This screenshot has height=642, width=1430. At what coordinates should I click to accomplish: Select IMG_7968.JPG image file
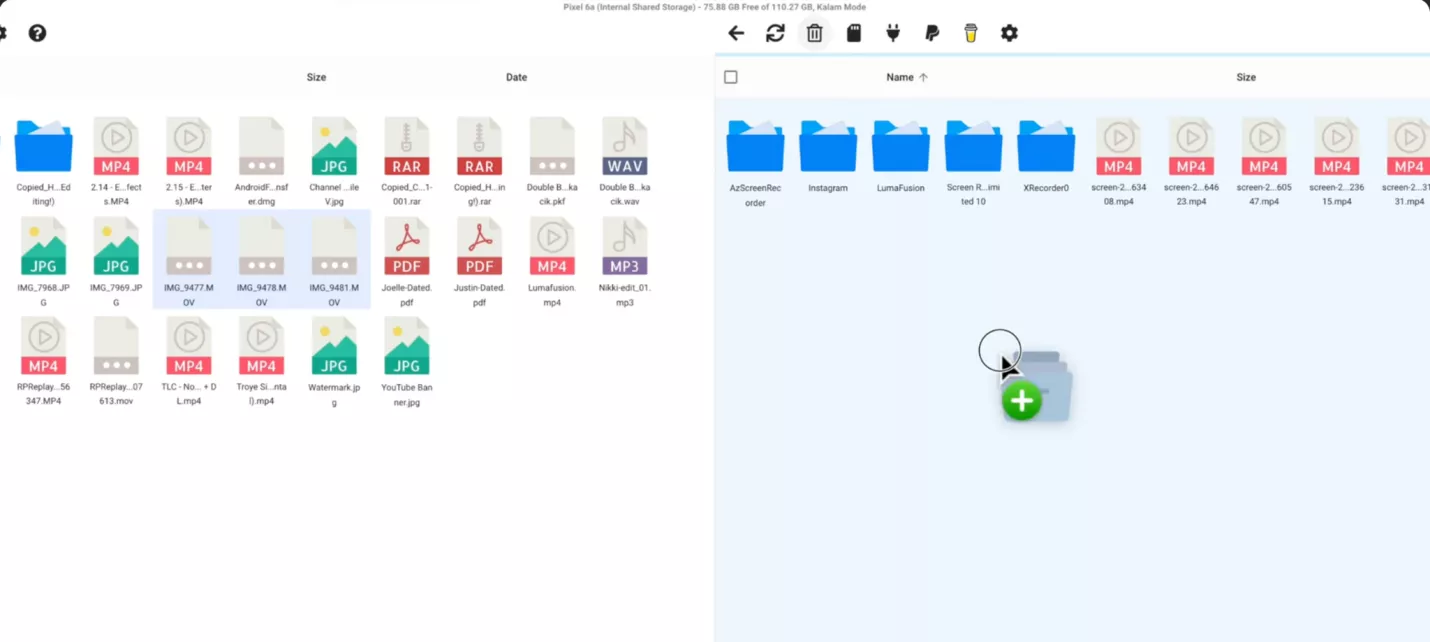coord(43,263)
